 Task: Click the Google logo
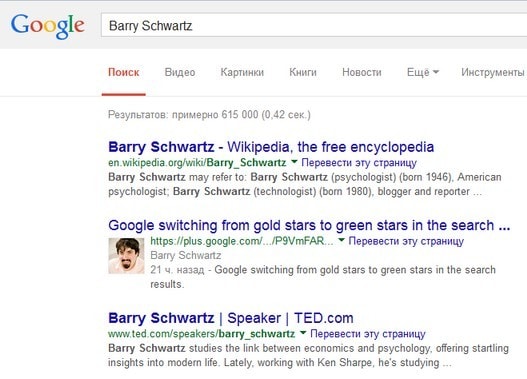(x=47, y=26)
